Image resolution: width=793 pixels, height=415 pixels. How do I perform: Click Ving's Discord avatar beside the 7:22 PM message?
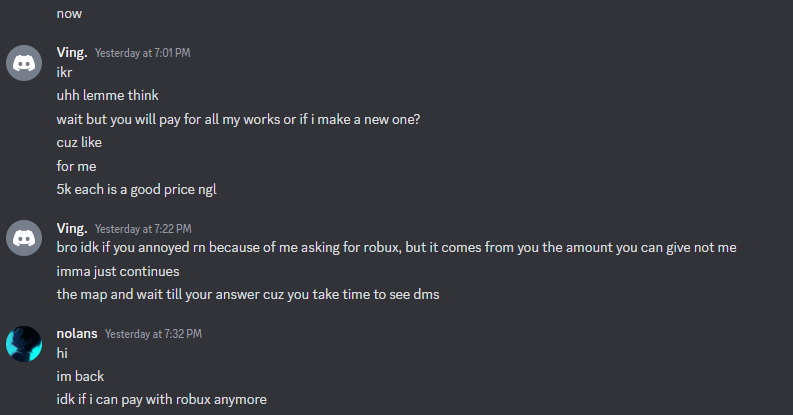(24, 238)
